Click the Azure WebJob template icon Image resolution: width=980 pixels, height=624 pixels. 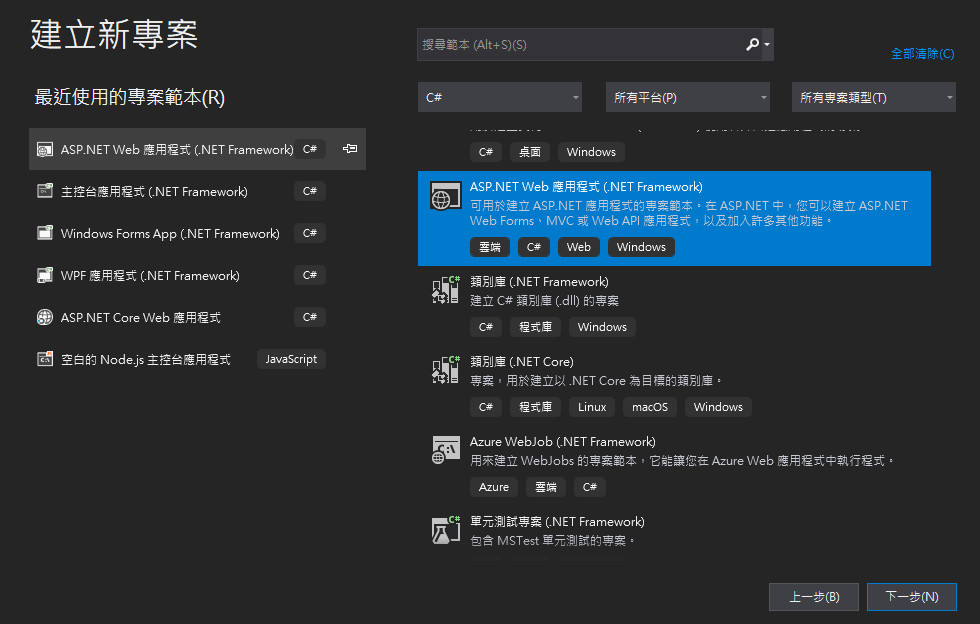[446, 450]
